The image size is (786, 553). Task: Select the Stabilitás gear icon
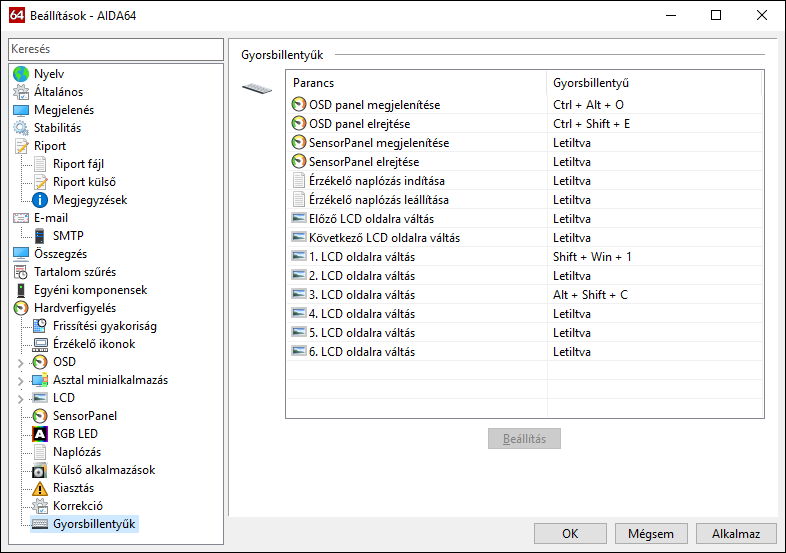(21, 128)
